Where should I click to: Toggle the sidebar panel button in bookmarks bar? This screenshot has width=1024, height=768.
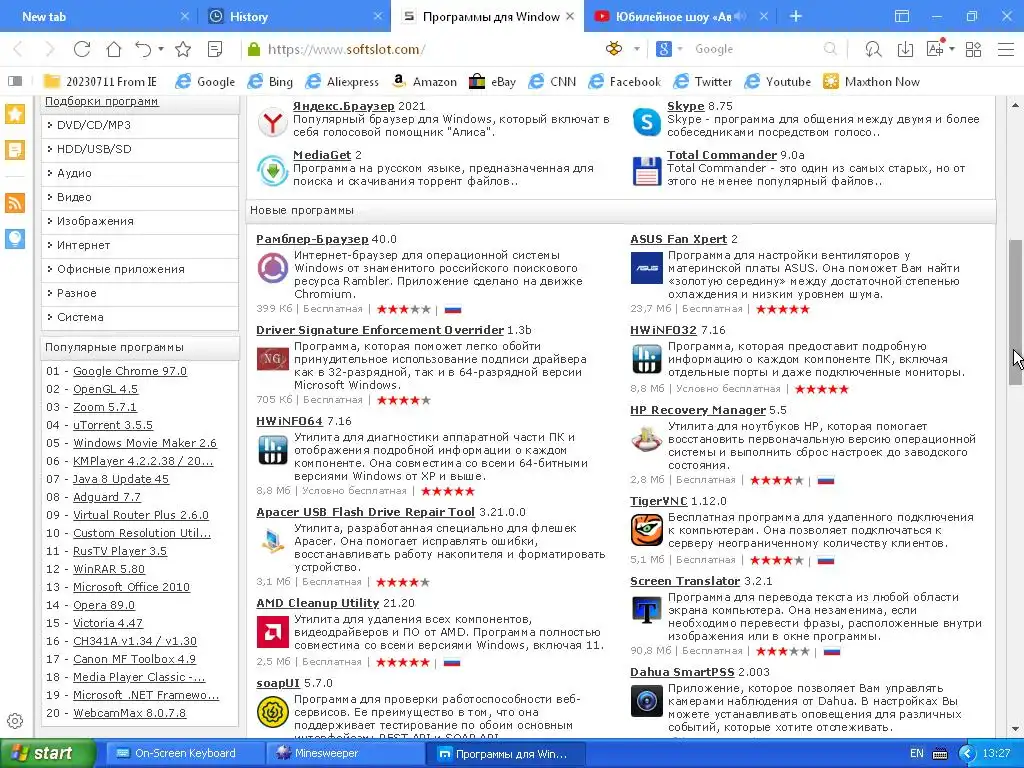coord(15,81)
